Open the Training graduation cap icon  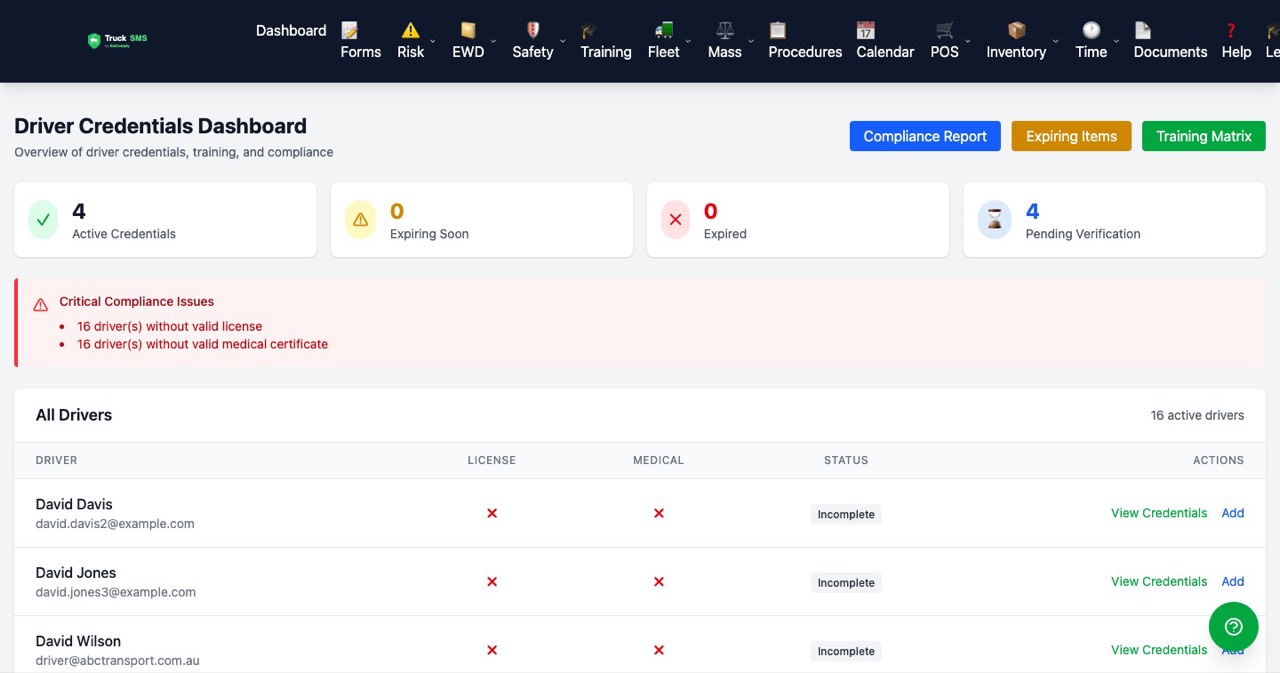point(589,30)
